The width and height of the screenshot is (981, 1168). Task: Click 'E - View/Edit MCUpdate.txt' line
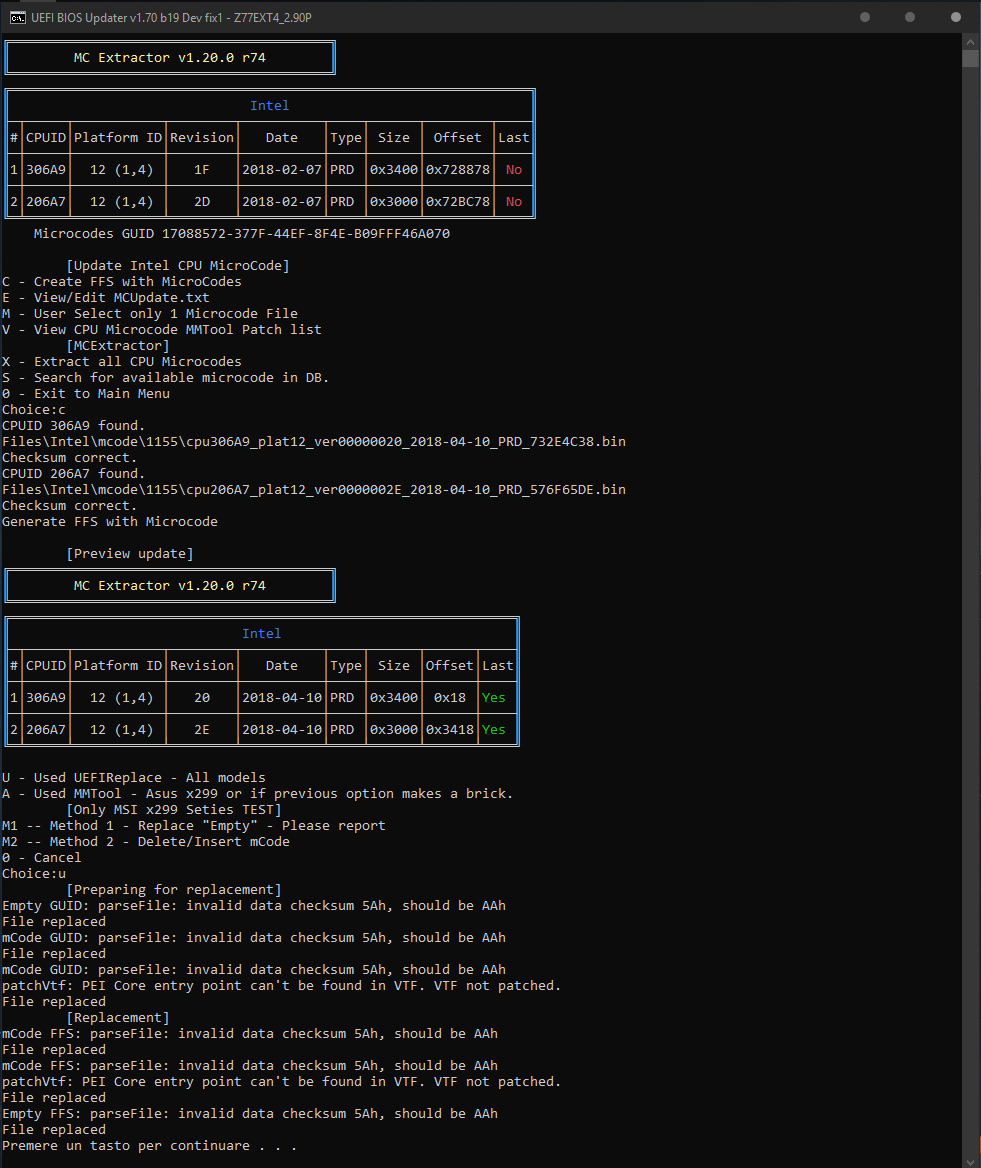(106, 298)
